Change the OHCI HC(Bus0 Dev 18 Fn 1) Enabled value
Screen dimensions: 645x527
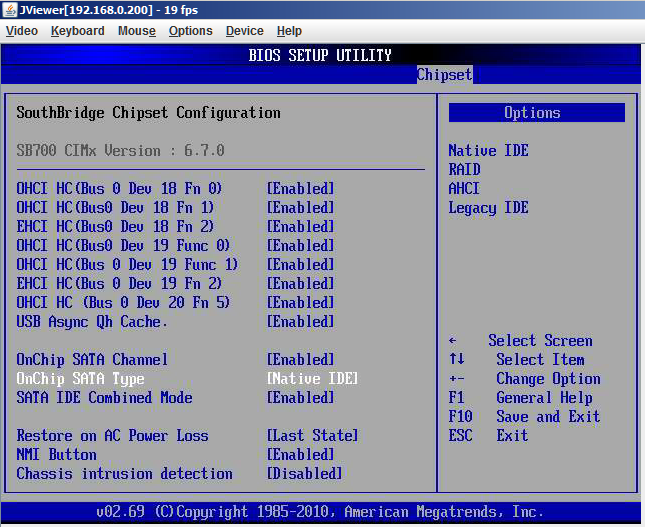[x=300, y=208]
